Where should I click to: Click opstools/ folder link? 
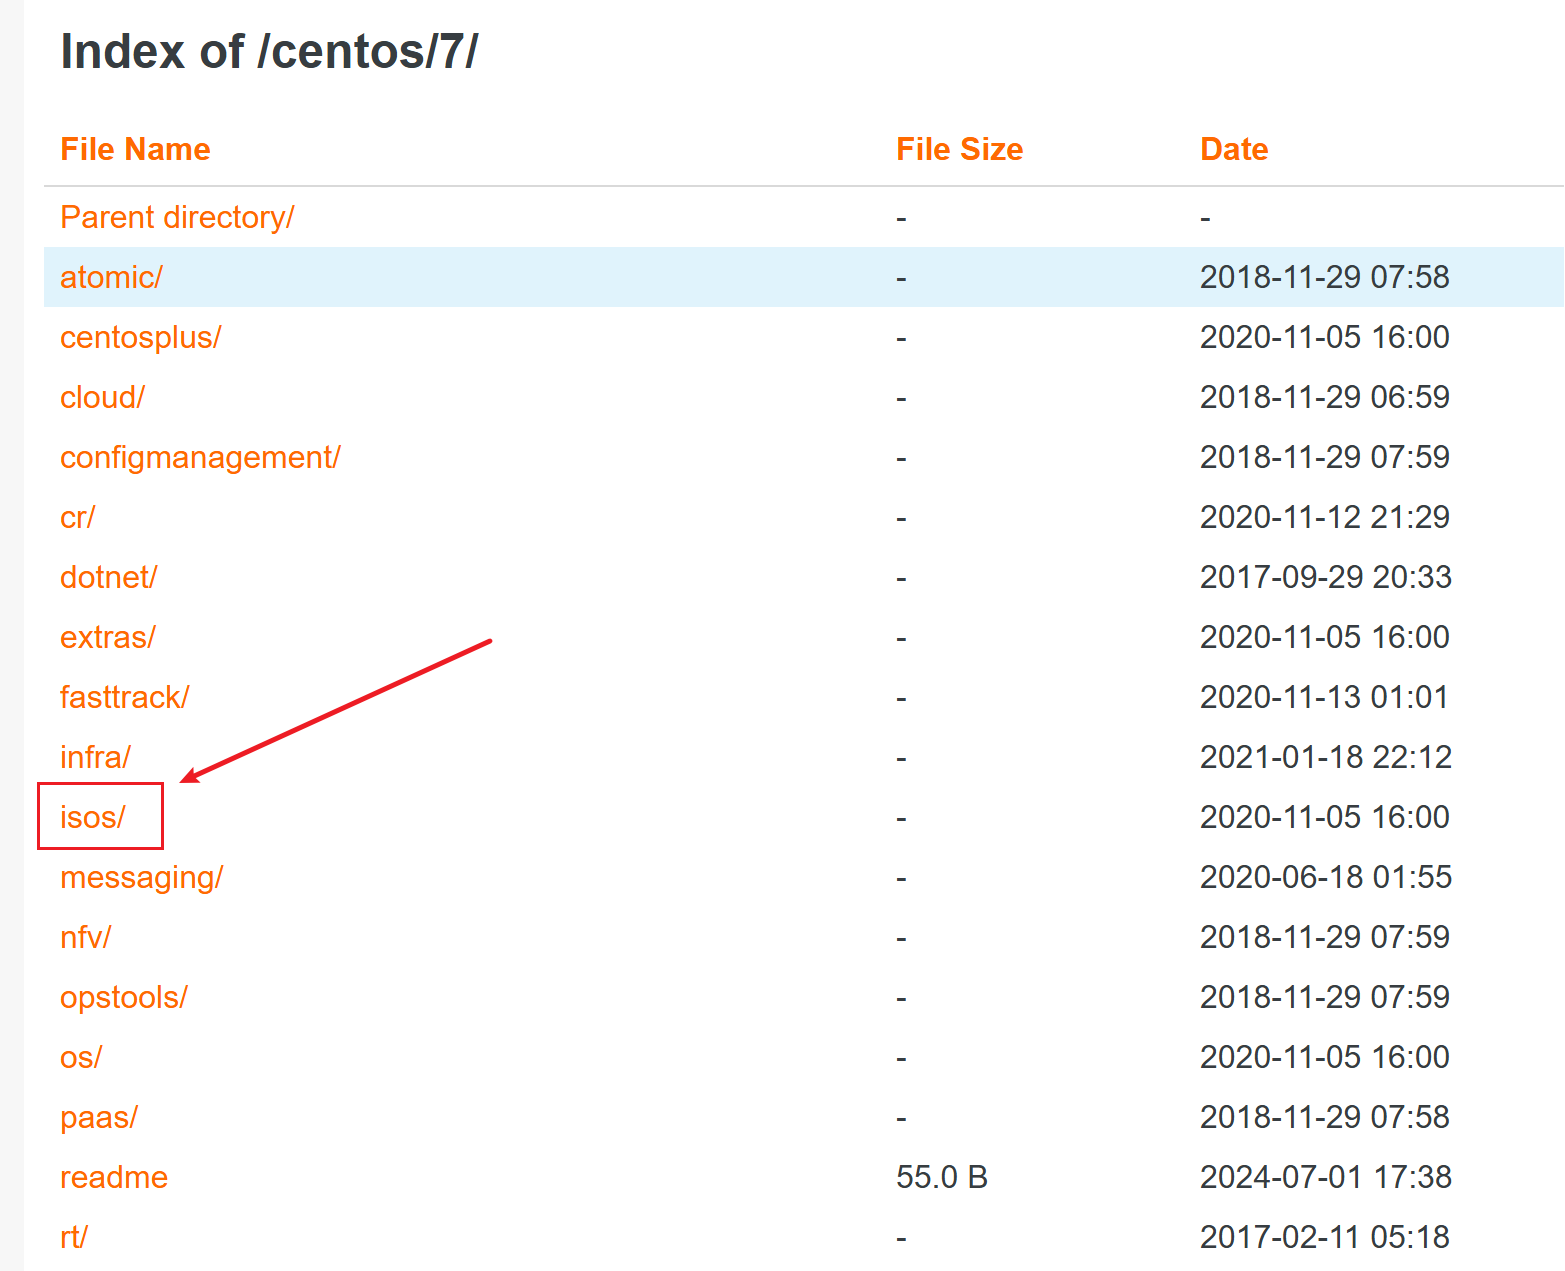(x=123, y=997)
